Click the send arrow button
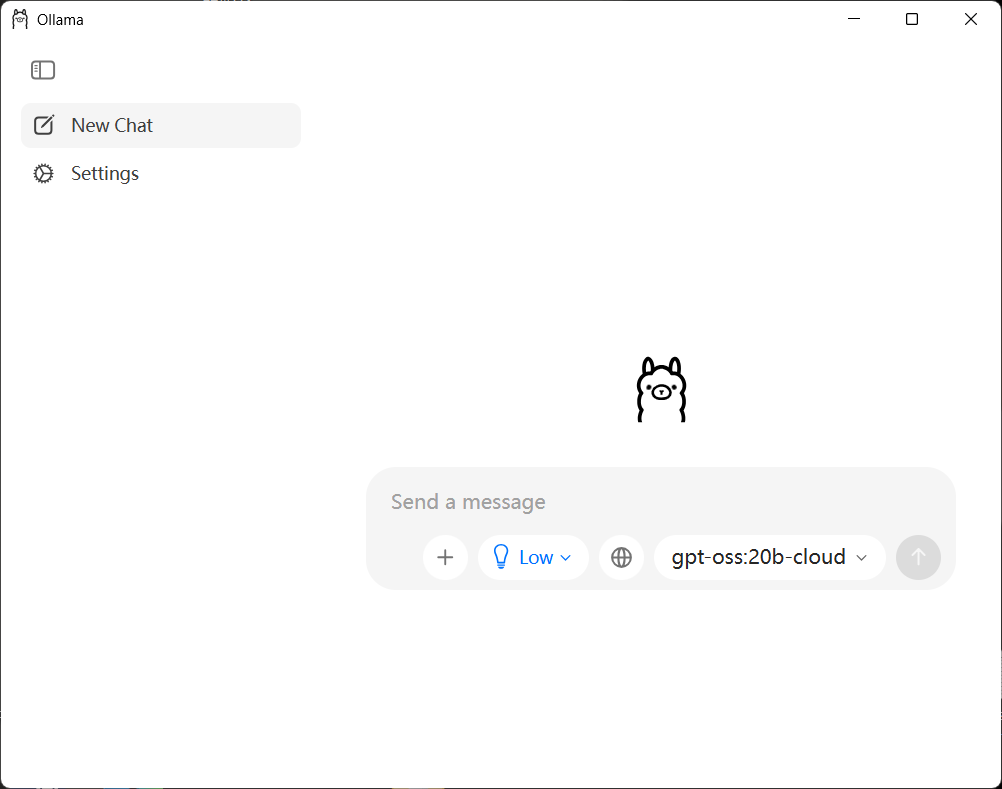Screen dimensions: 1002x789 tap(918, 558)
